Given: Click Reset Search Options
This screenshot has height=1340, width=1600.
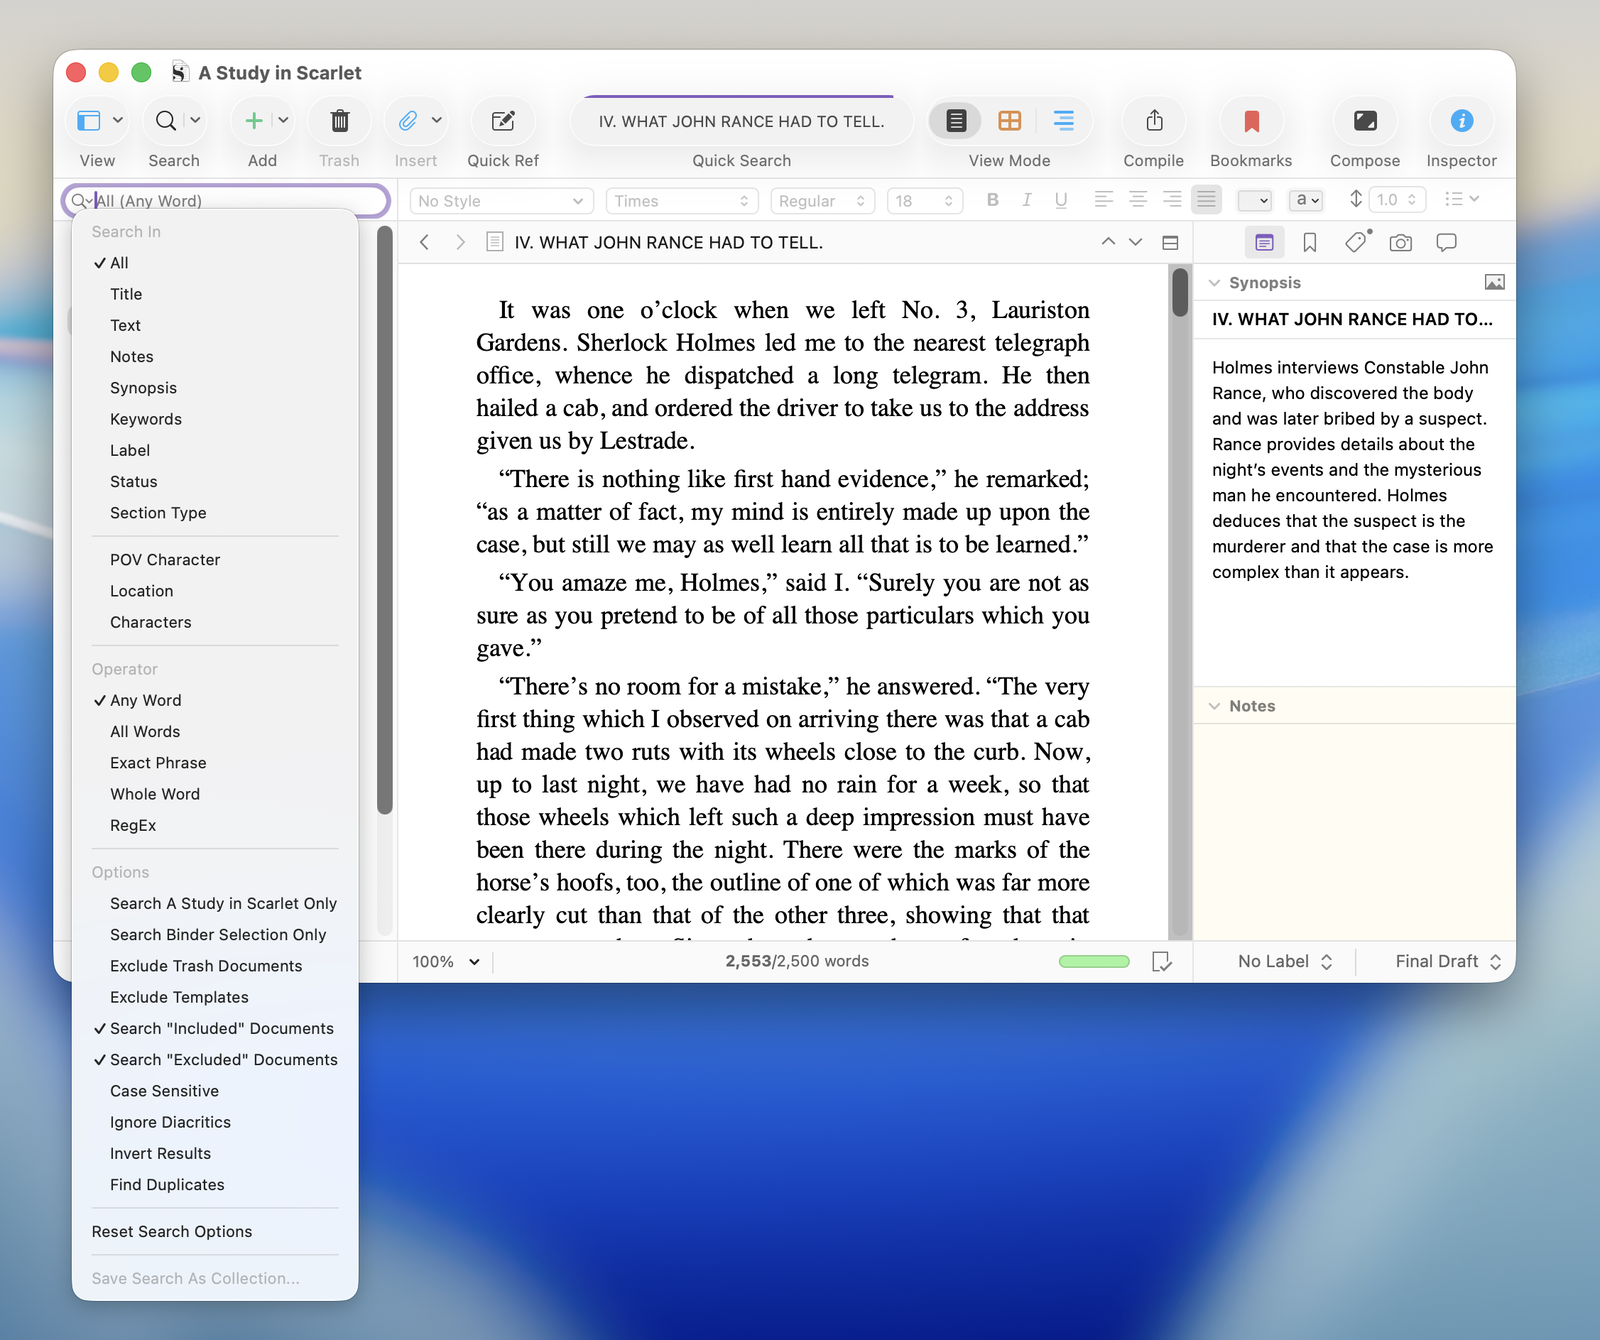Looking at the screenshot, I should click(171, 1232).
